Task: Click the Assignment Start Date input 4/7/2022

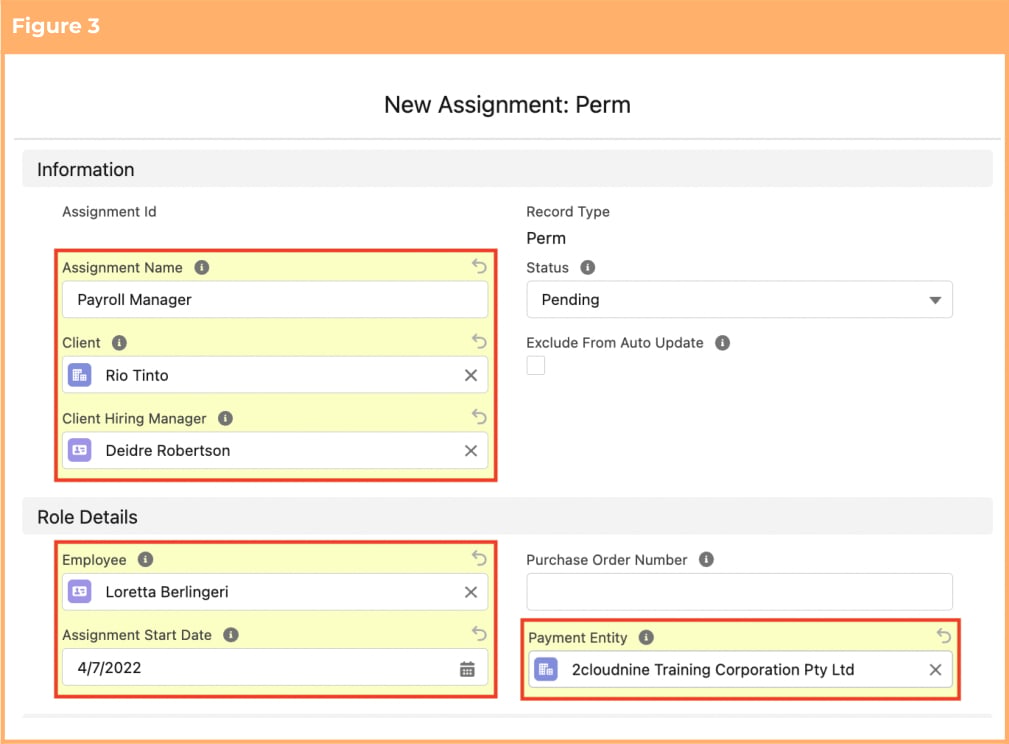Action: (x=275, y=667)
